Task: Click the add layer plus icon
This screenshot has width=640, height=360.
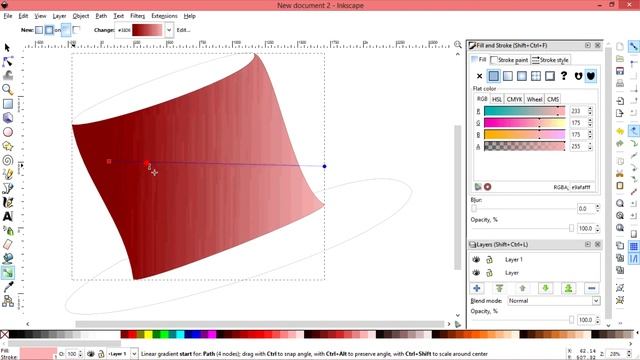Action: pyautogui.click(x=476, y=289)
